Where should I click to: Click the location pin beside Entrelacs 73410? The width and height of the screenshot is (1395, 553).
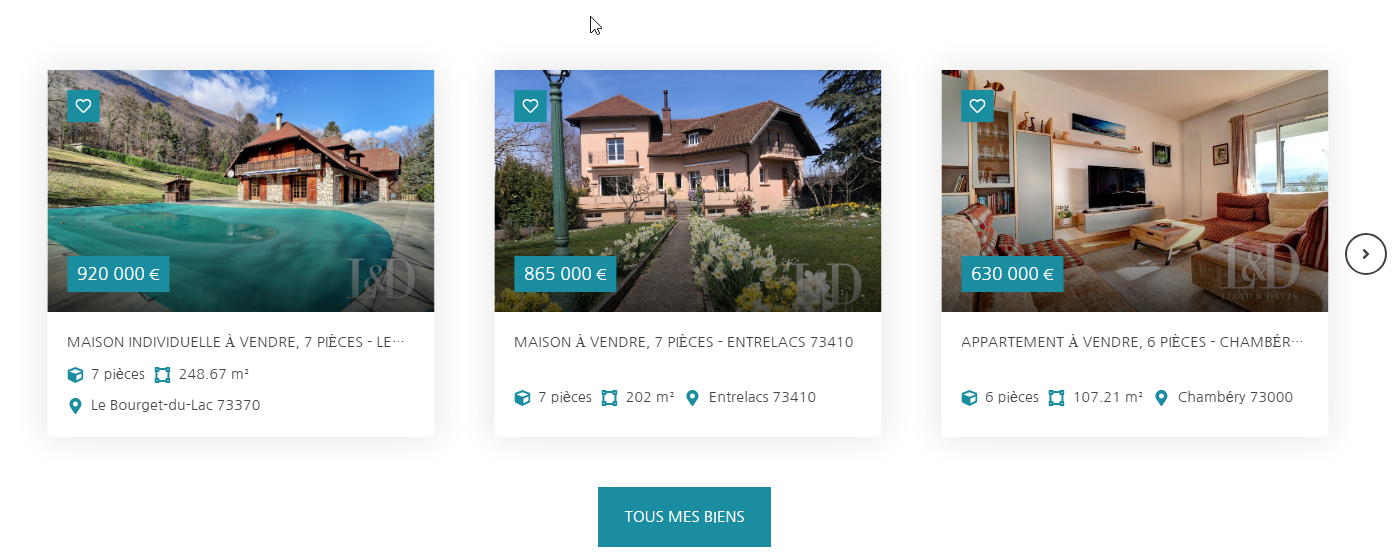tap(692, 398)
